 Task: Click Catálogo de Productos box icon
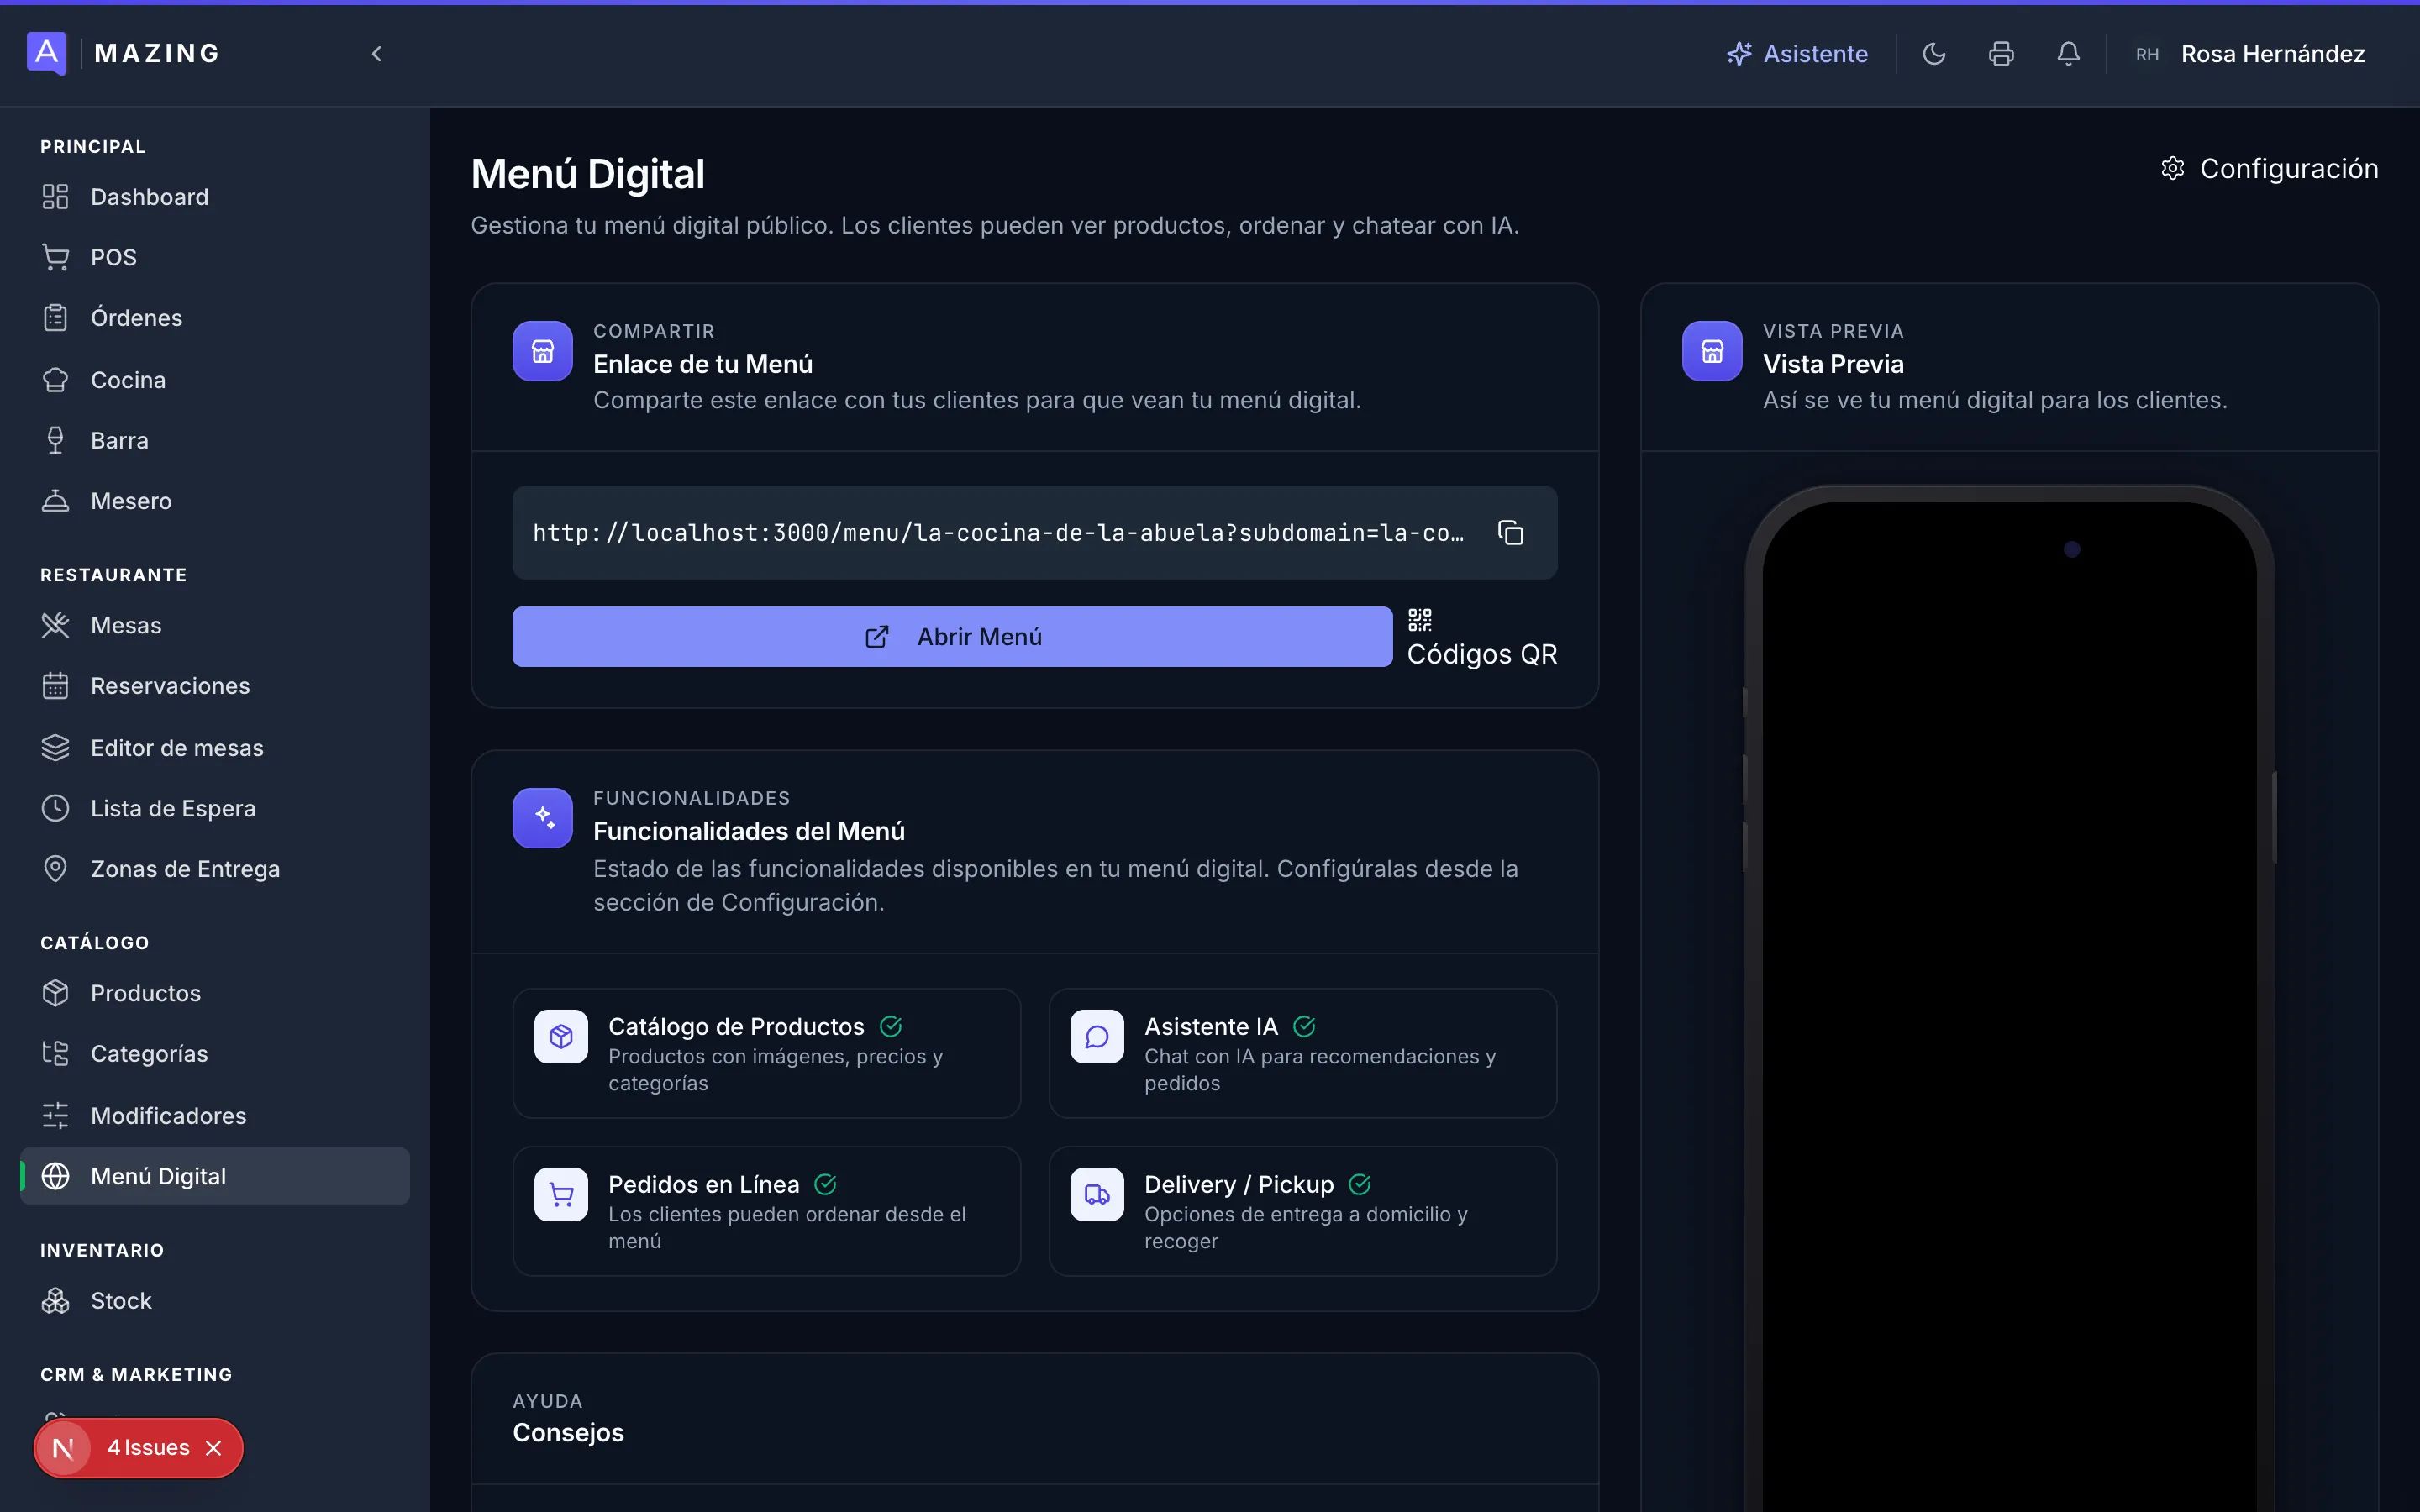click(x=561, y=1037)
